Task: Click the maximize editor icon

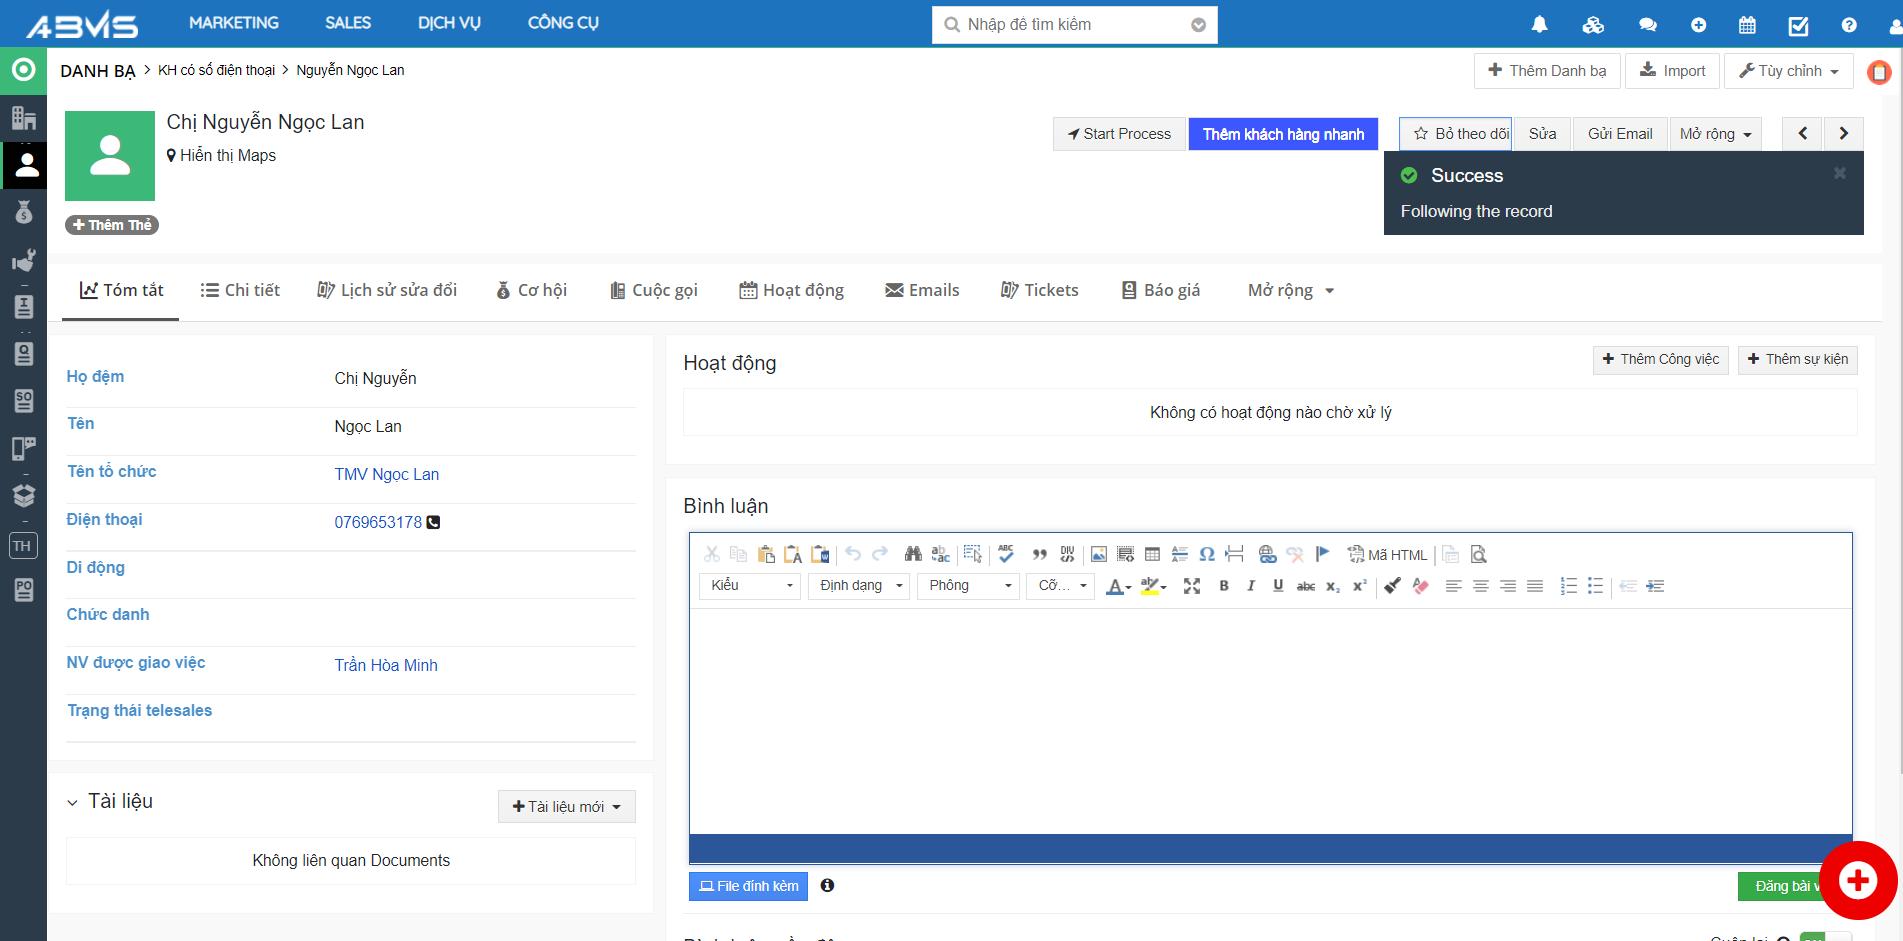Action: pyautogui.click(x=1191, y=586)
